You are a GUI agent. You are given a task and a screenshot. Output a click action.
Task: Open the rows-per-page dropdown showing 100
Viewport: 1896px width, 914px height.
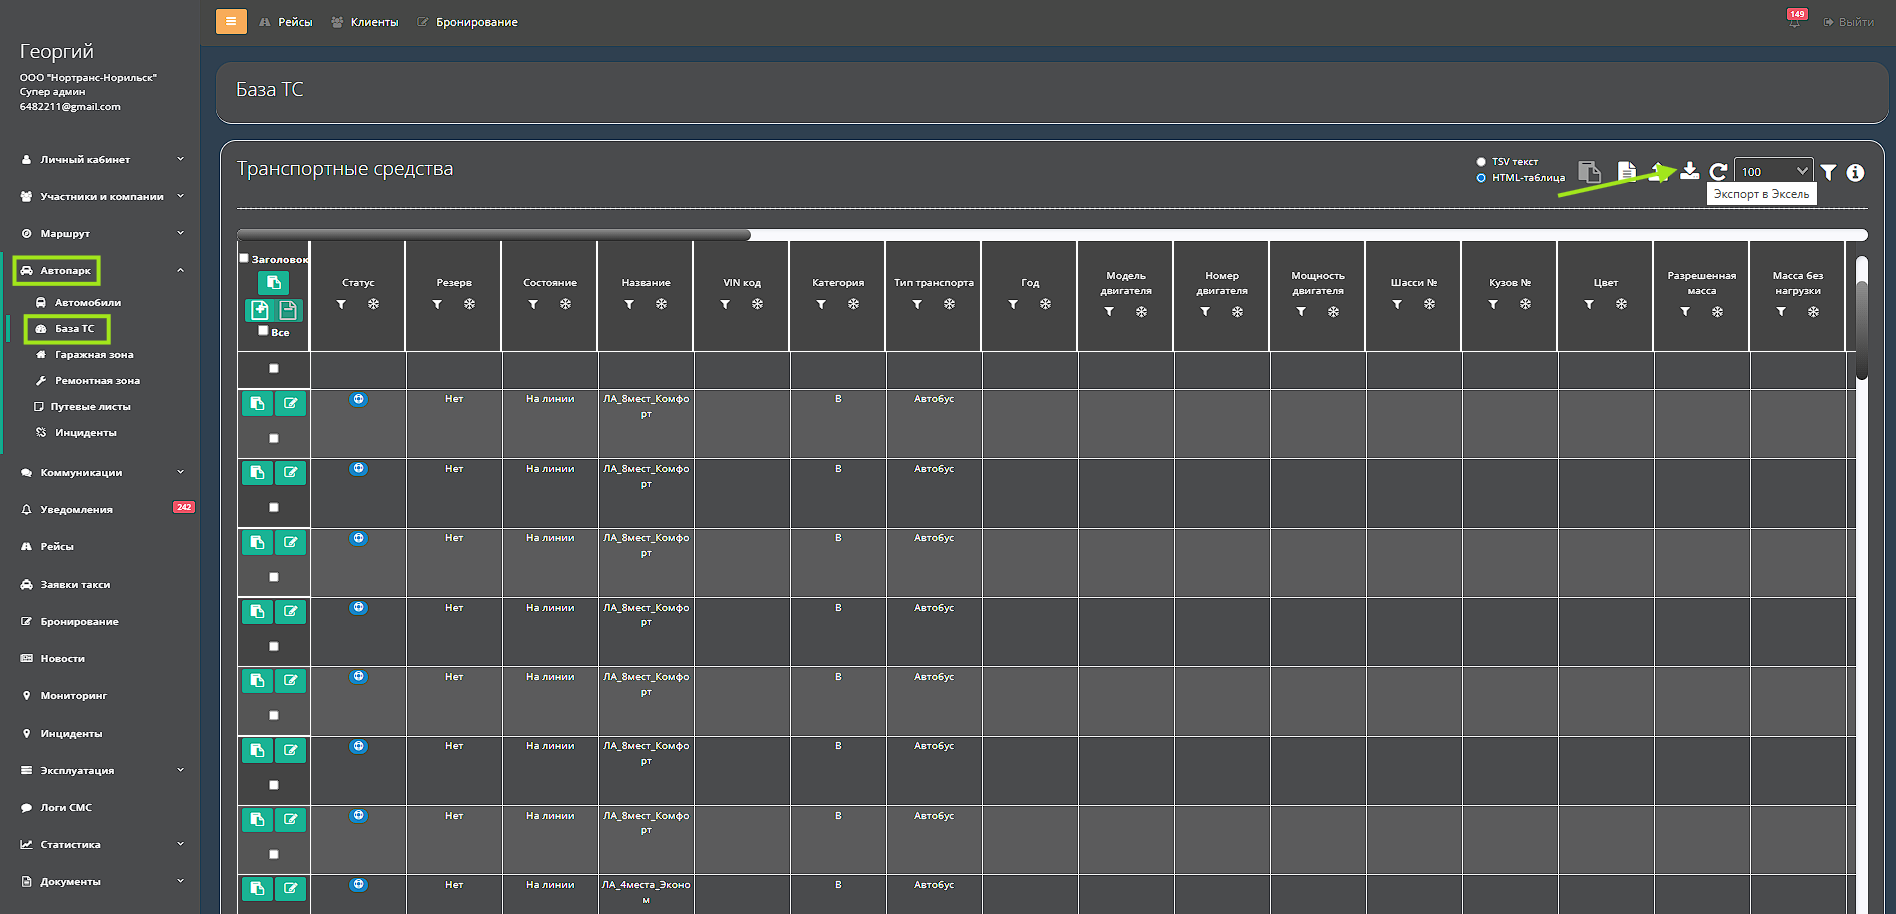(1773, 172)
